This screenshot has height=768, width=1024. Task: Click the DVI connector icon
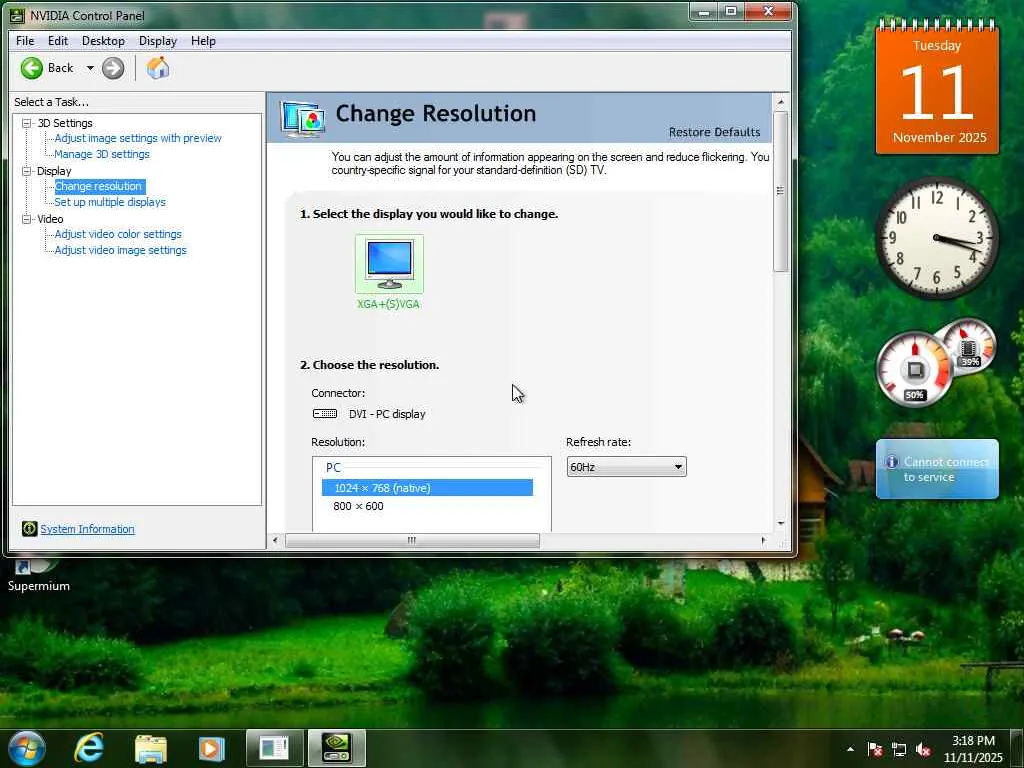pyautogui.click(x=325, y=413)
